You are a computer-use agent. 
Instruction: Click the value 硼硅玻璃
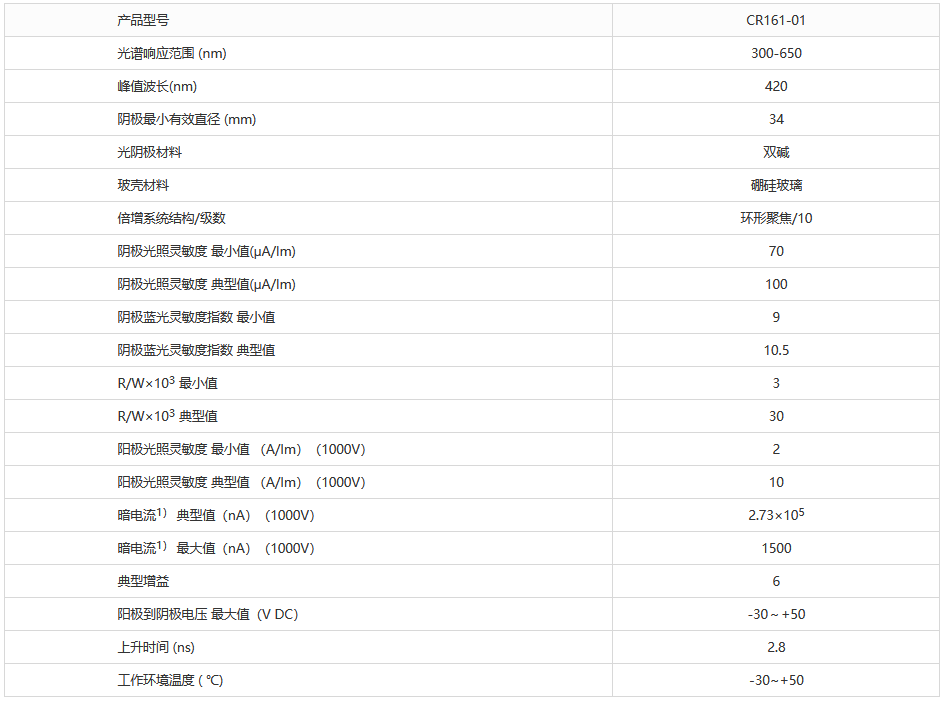[x=776, y=185]
